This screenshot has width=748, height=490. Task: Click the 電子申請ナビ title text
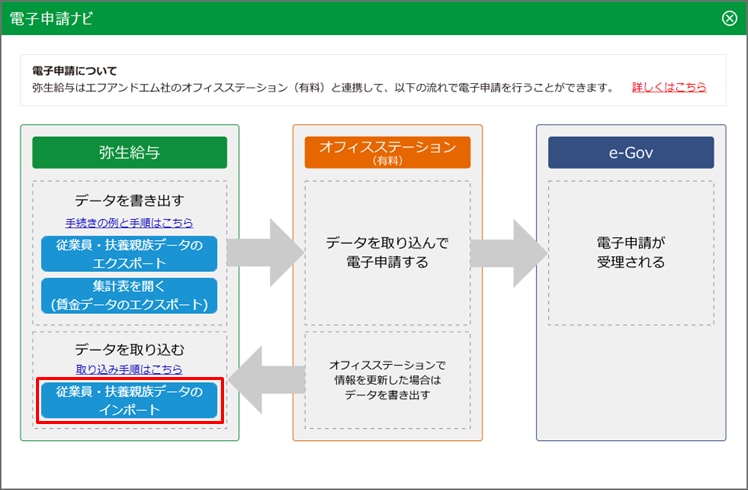click(51, 18)
